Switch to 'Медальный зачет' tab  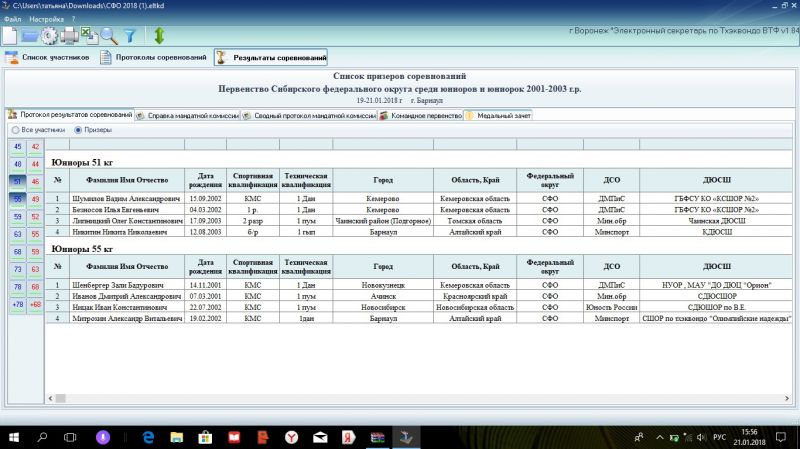(498, 115)
